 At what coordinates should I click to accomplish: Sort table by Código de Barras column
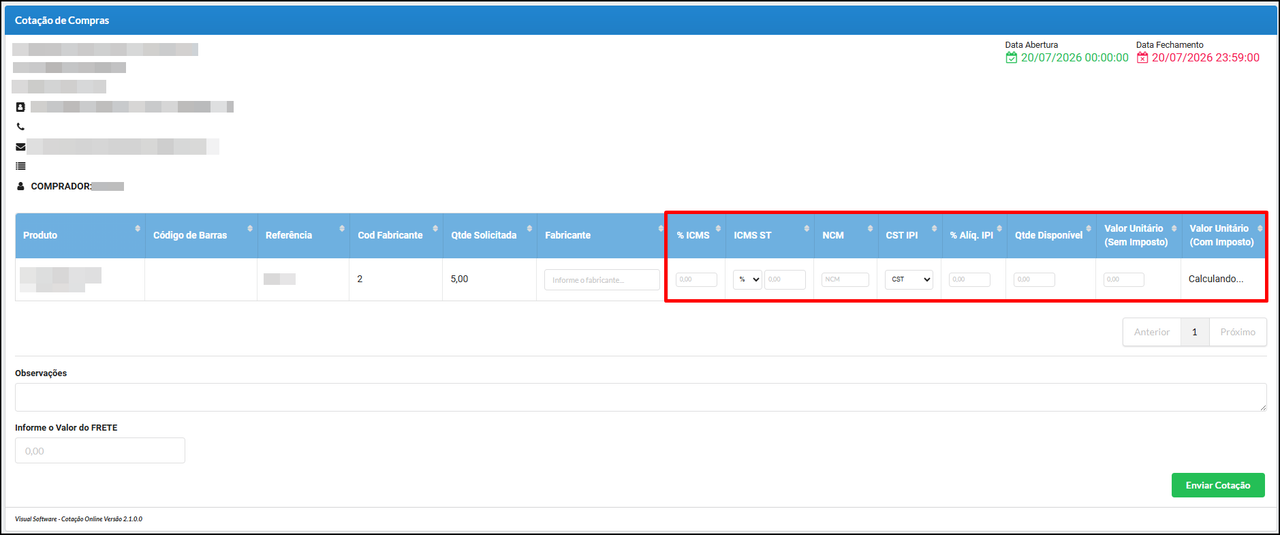click(201, 235)
